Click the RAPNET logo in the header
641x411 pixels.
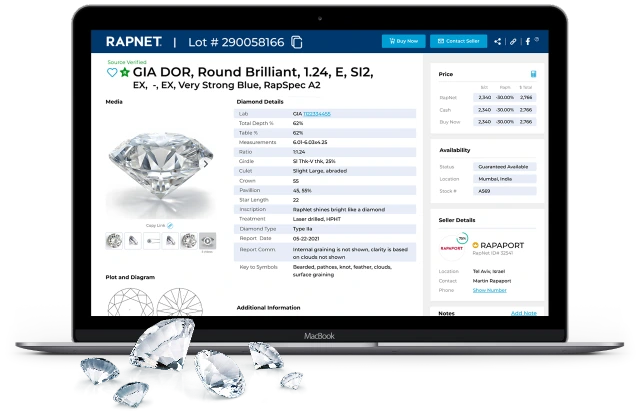pyautogui.click(x=134, y=42)
